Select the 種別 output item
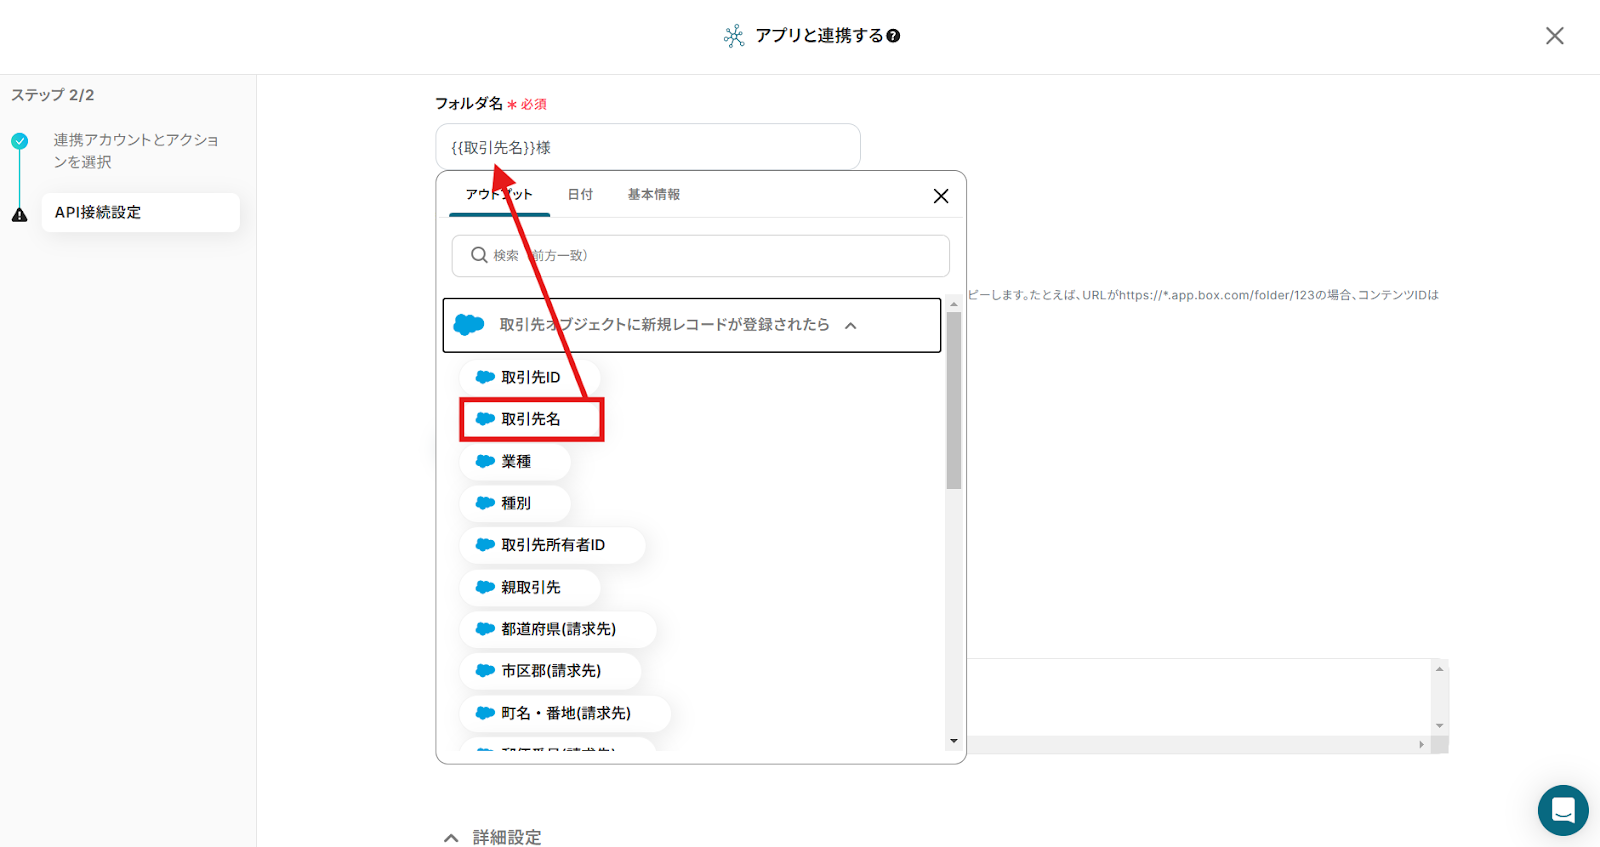The width and height of the screenshot is (1600, 847). pos(515,503)
